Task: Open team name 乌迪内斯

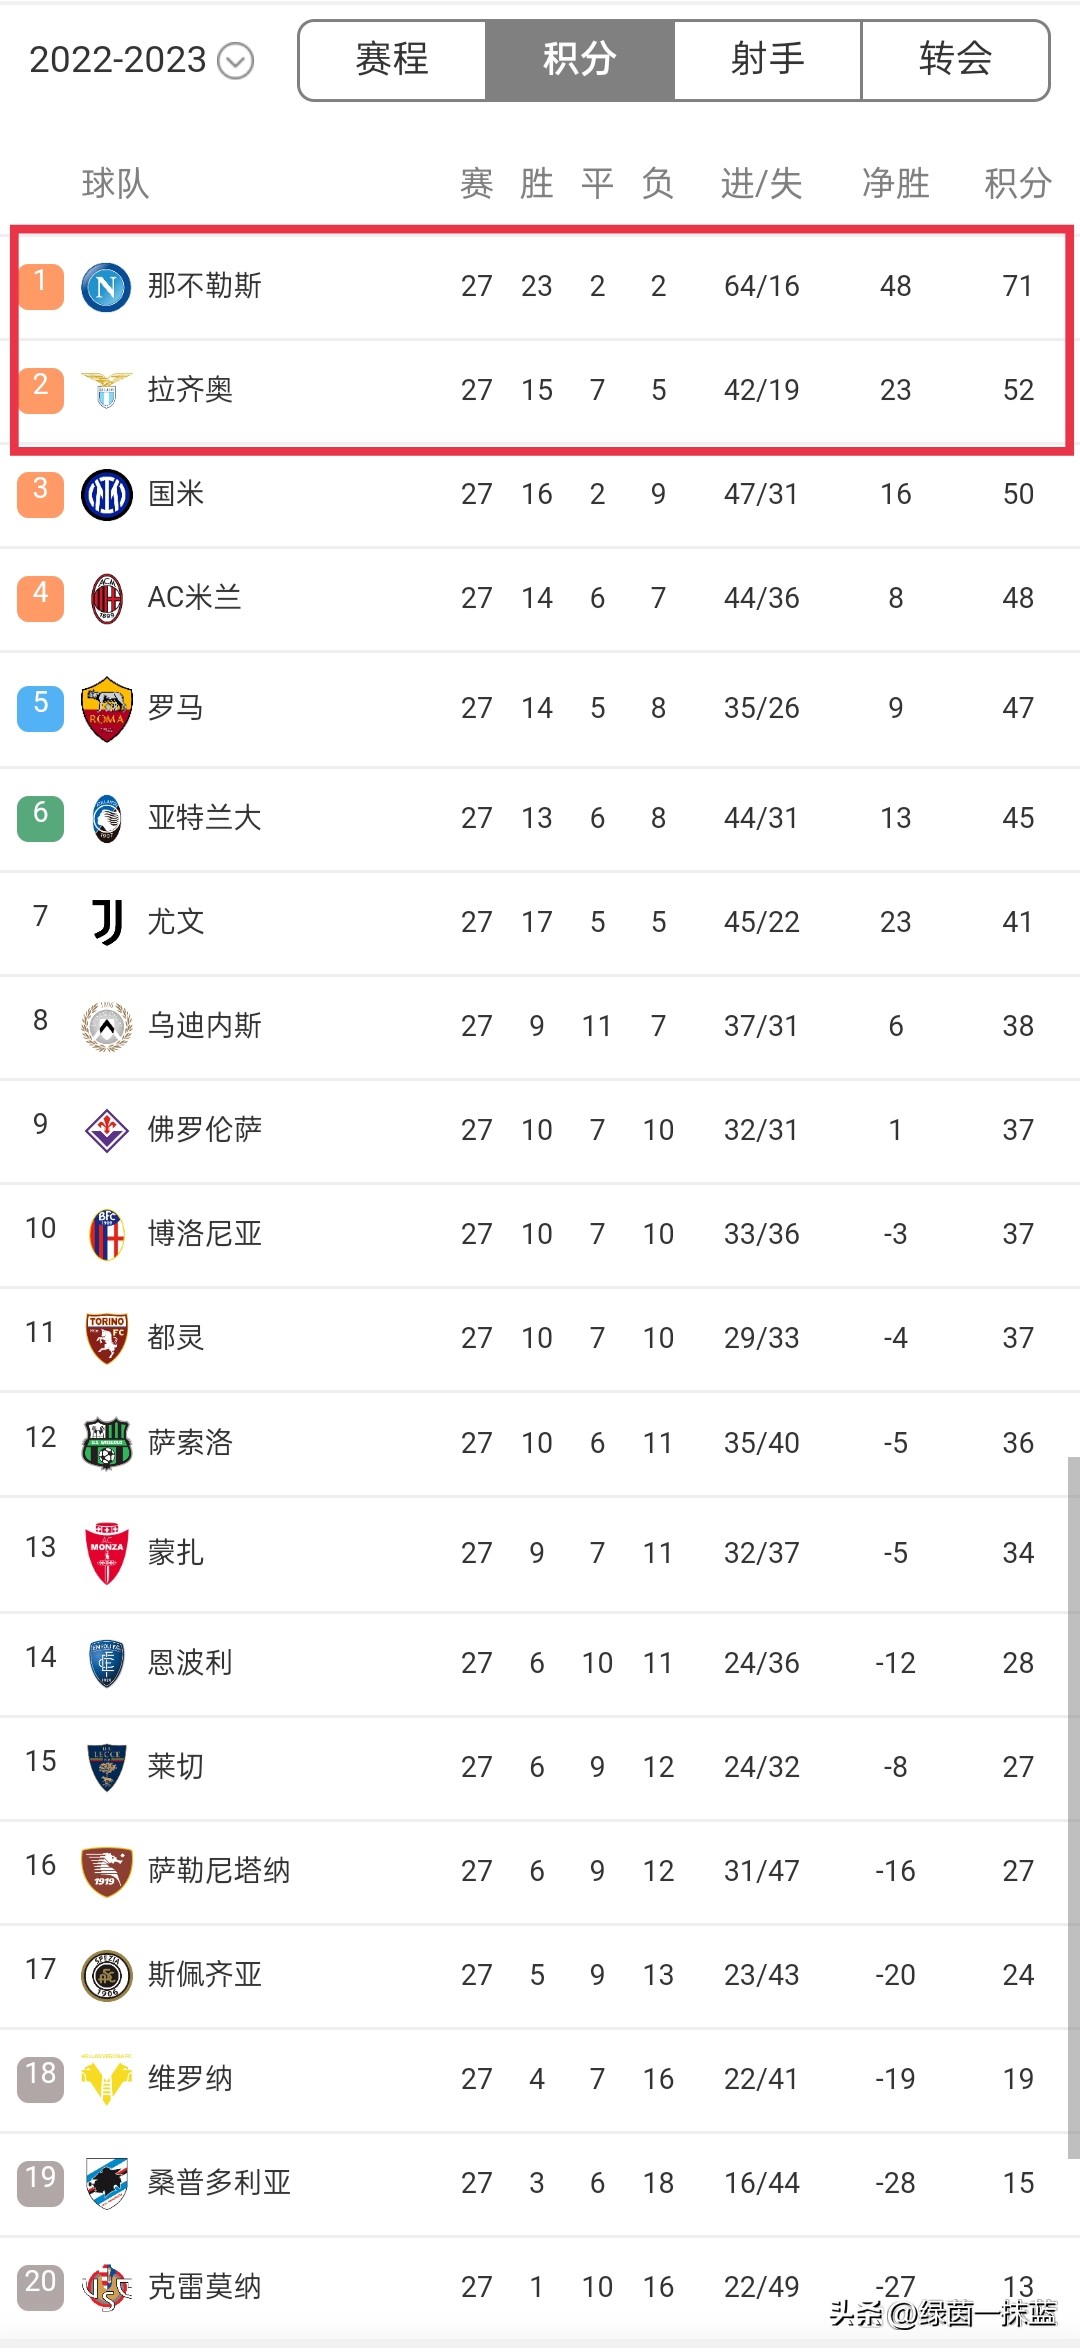Action: pyautogui.click(x=204, y=1026)
